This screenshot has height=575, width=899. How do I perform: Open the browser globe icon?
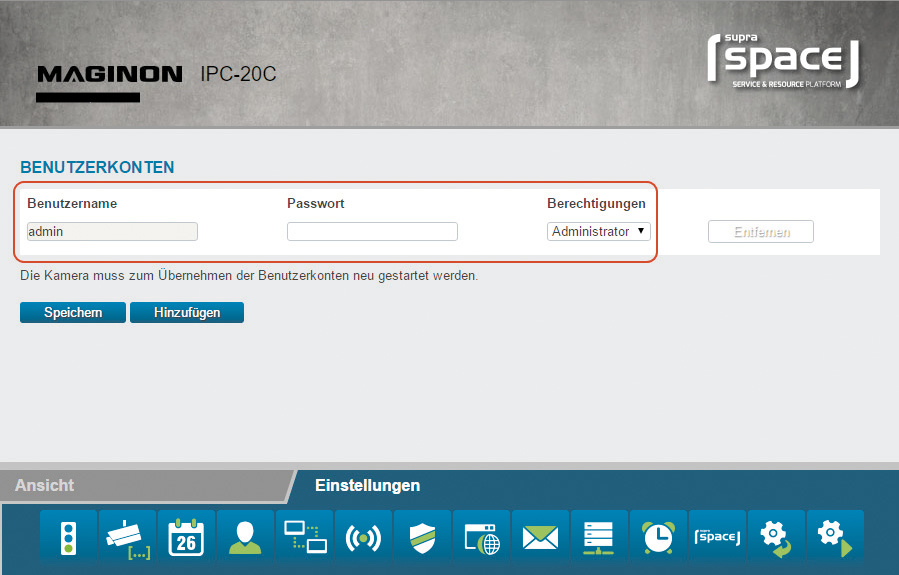(482, 537)
